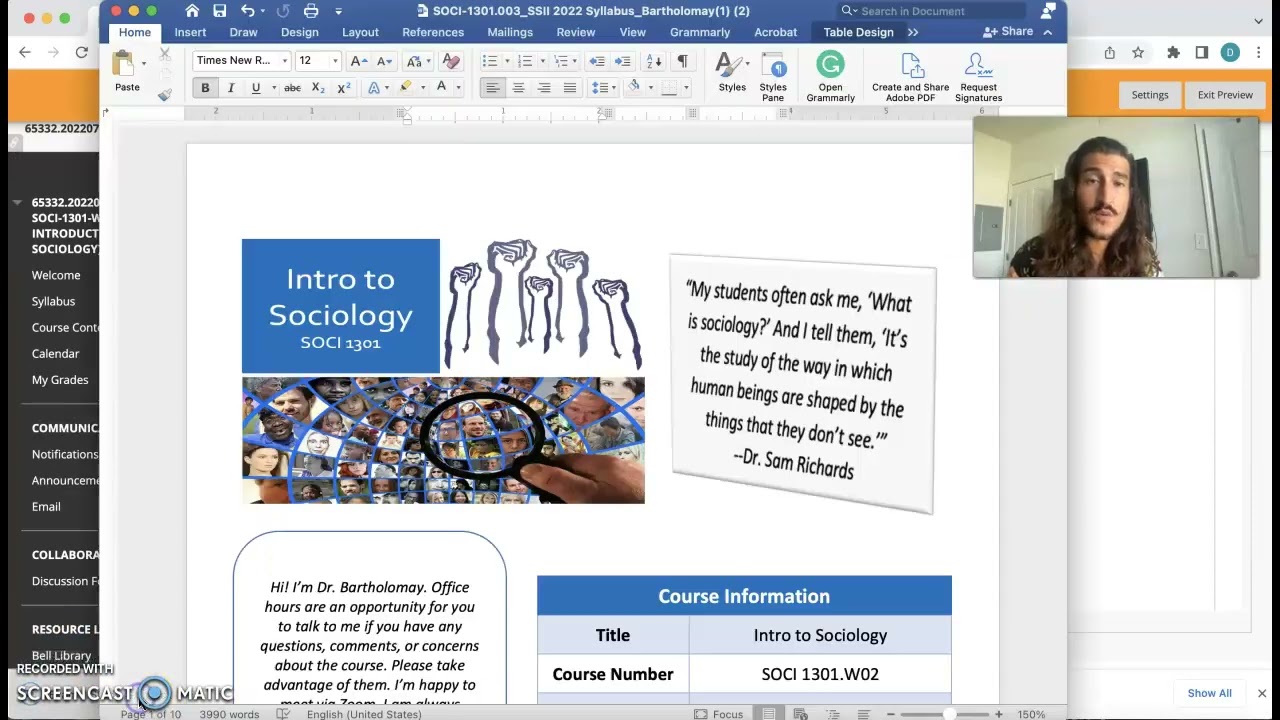The width and height of the screenshot is (1280, 720).
Task: Click Create and Share Adobe PDF
Action: (910, 77)
